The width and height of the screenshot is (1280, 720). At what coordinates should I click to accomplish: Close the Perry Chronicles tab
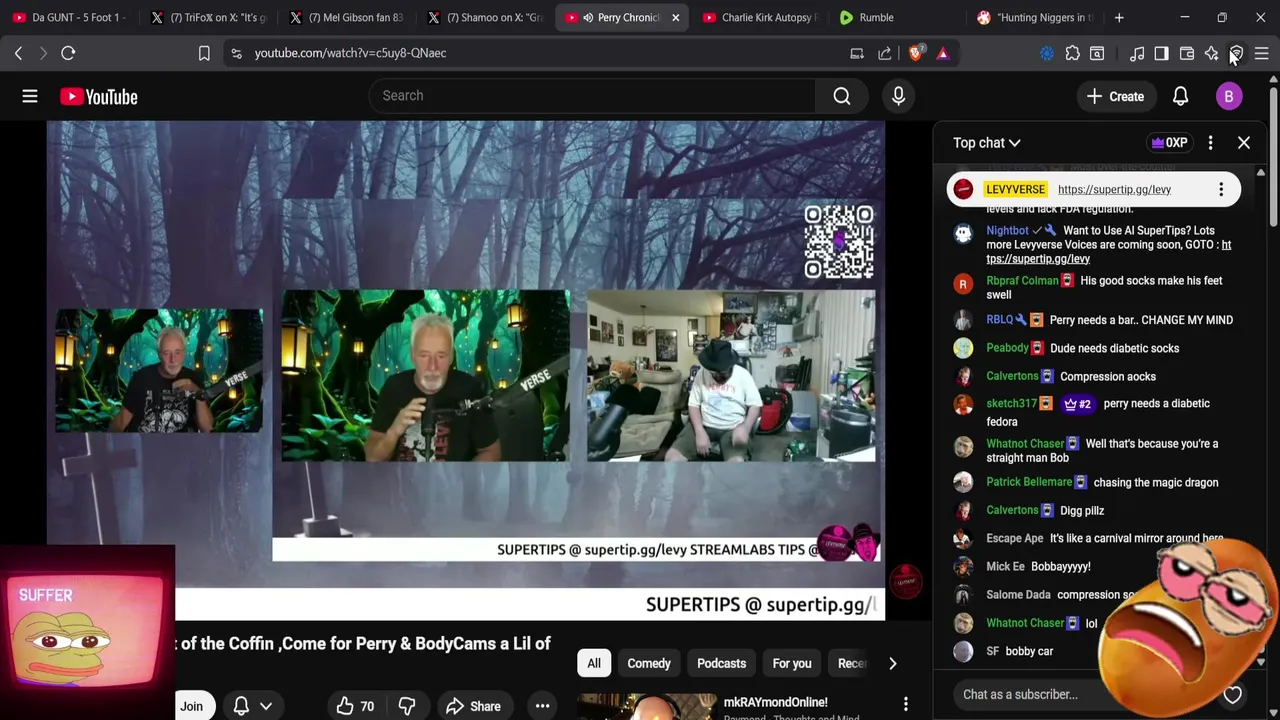pos(675,17)
